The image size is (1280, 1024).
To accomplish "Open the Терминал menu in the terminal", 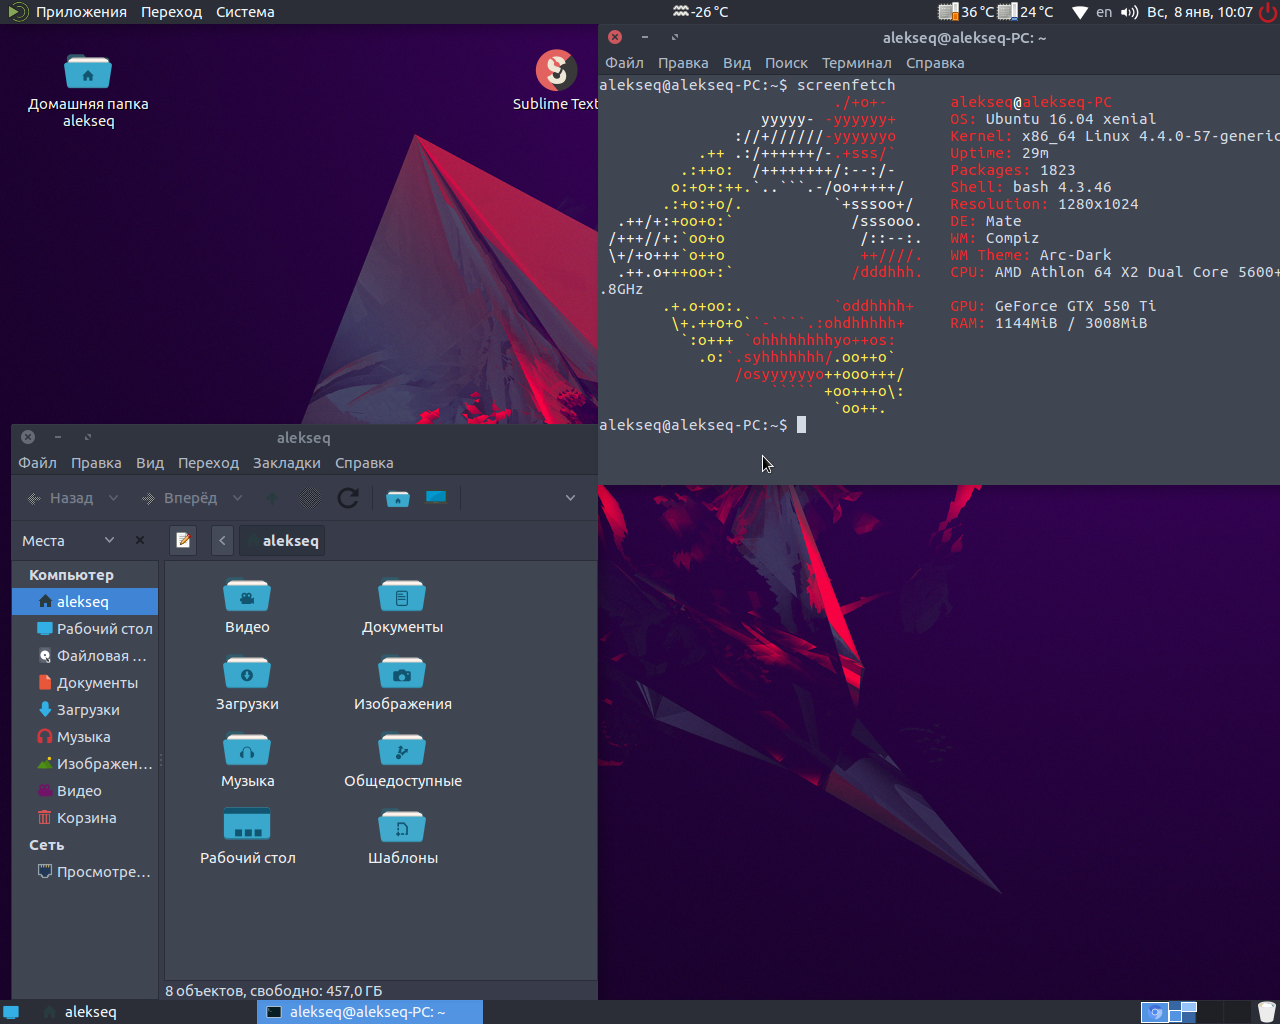I will [856, 63].
